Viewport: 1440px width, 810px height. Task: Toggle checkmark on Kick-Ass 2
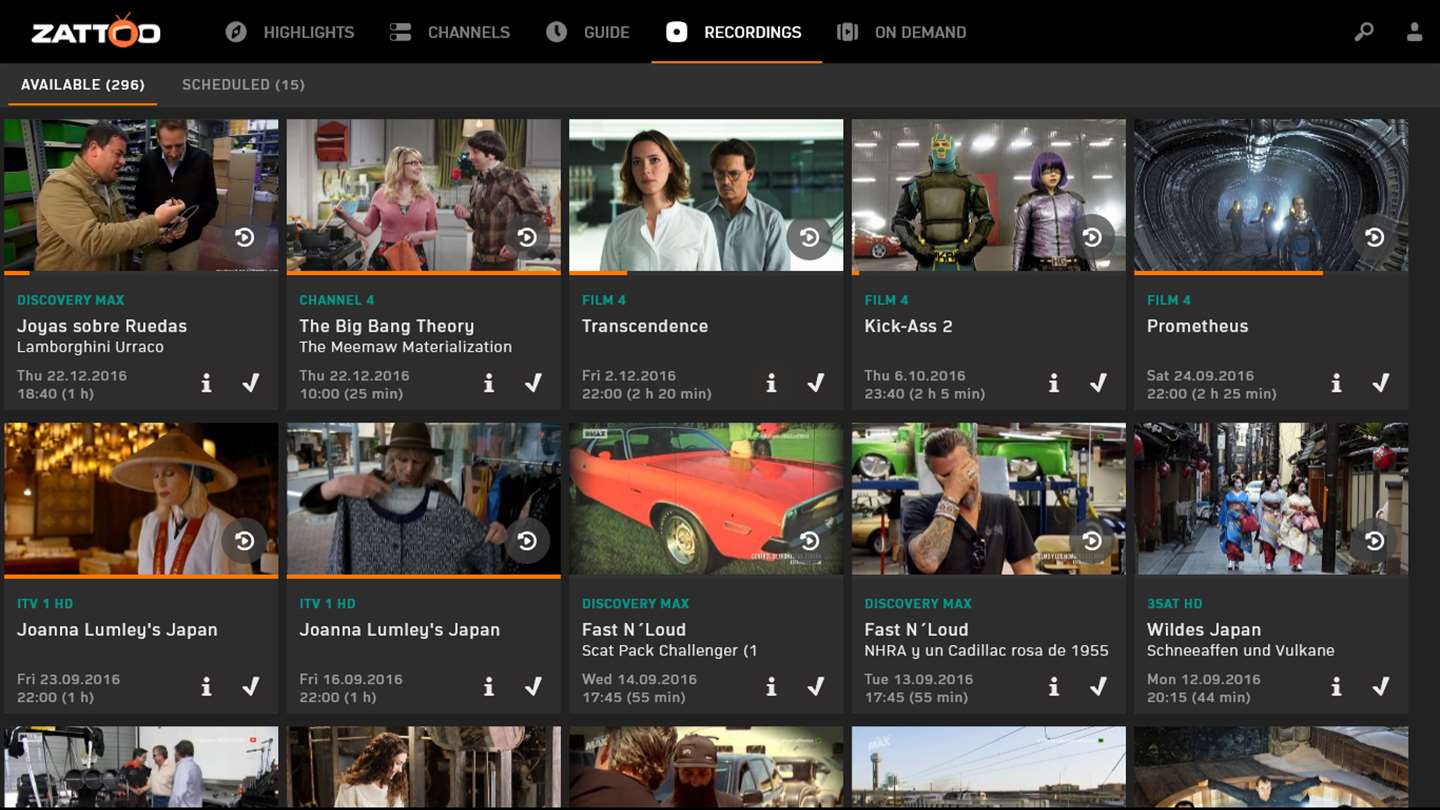[x=1099, y=383]
